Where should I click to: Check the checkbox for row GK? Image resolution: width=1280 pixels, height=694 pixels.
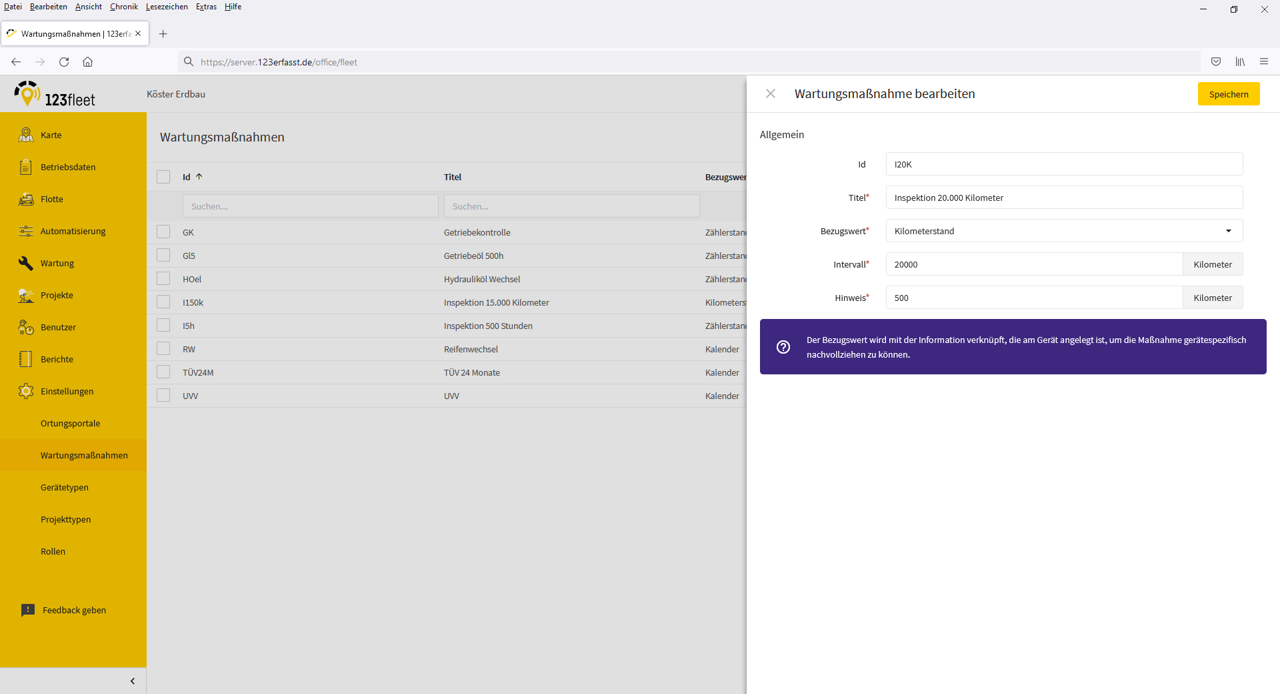(x=163, y=232)
